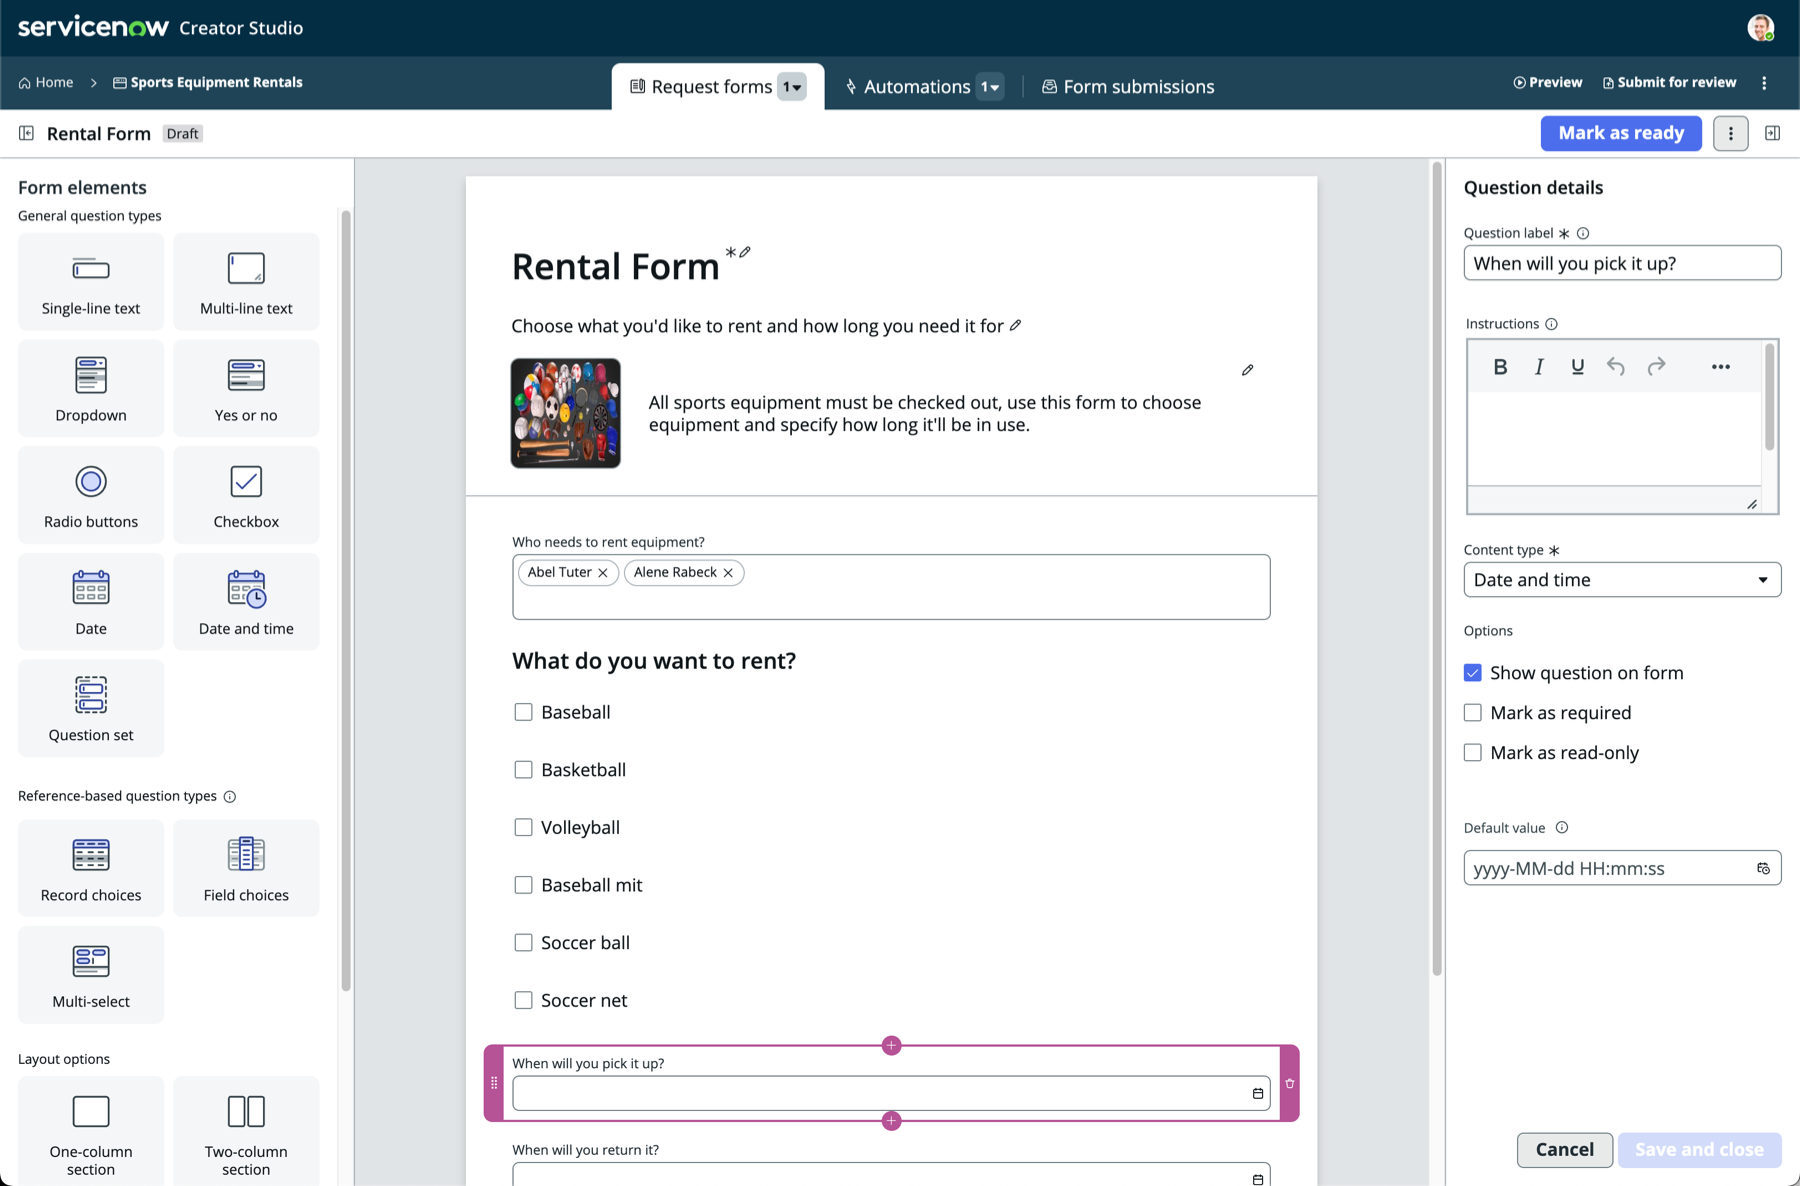Add a Date question element
Viewport: 1800px width, 1186px height.
click(91, 602)
